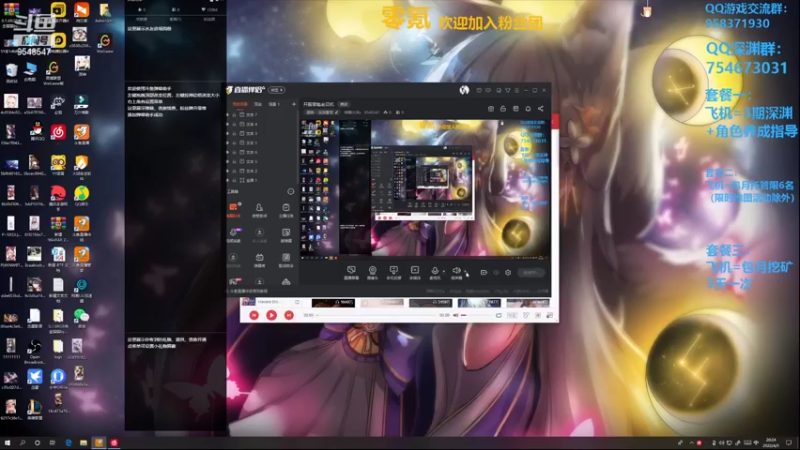Click the red NetEase music taskbar icon

point(114,442)
